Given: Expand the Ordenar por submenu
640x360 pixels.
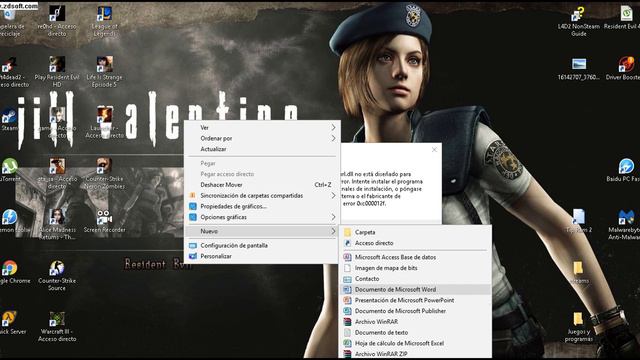Looking at the screenshot, I should tap(262, 138).
